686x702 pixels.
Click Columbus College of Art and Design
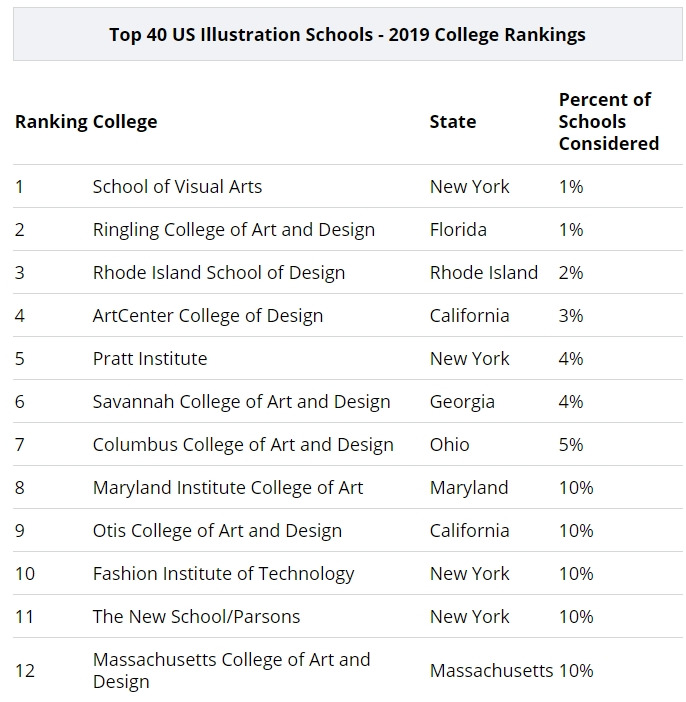[243, 445]
